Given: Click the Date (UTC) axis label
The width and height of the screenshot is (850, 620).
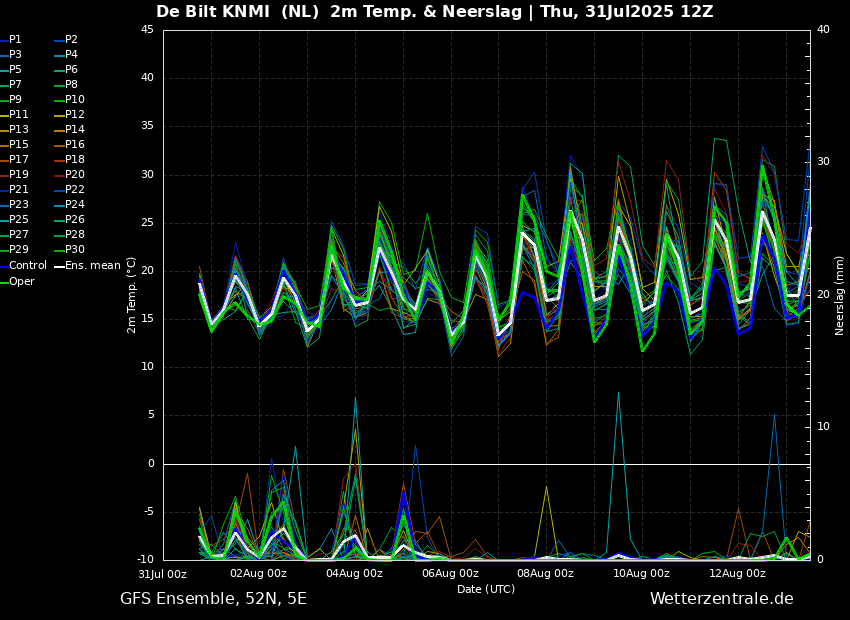Looking at the screenshot, I should pyautogui.click(x=486, y=590).
